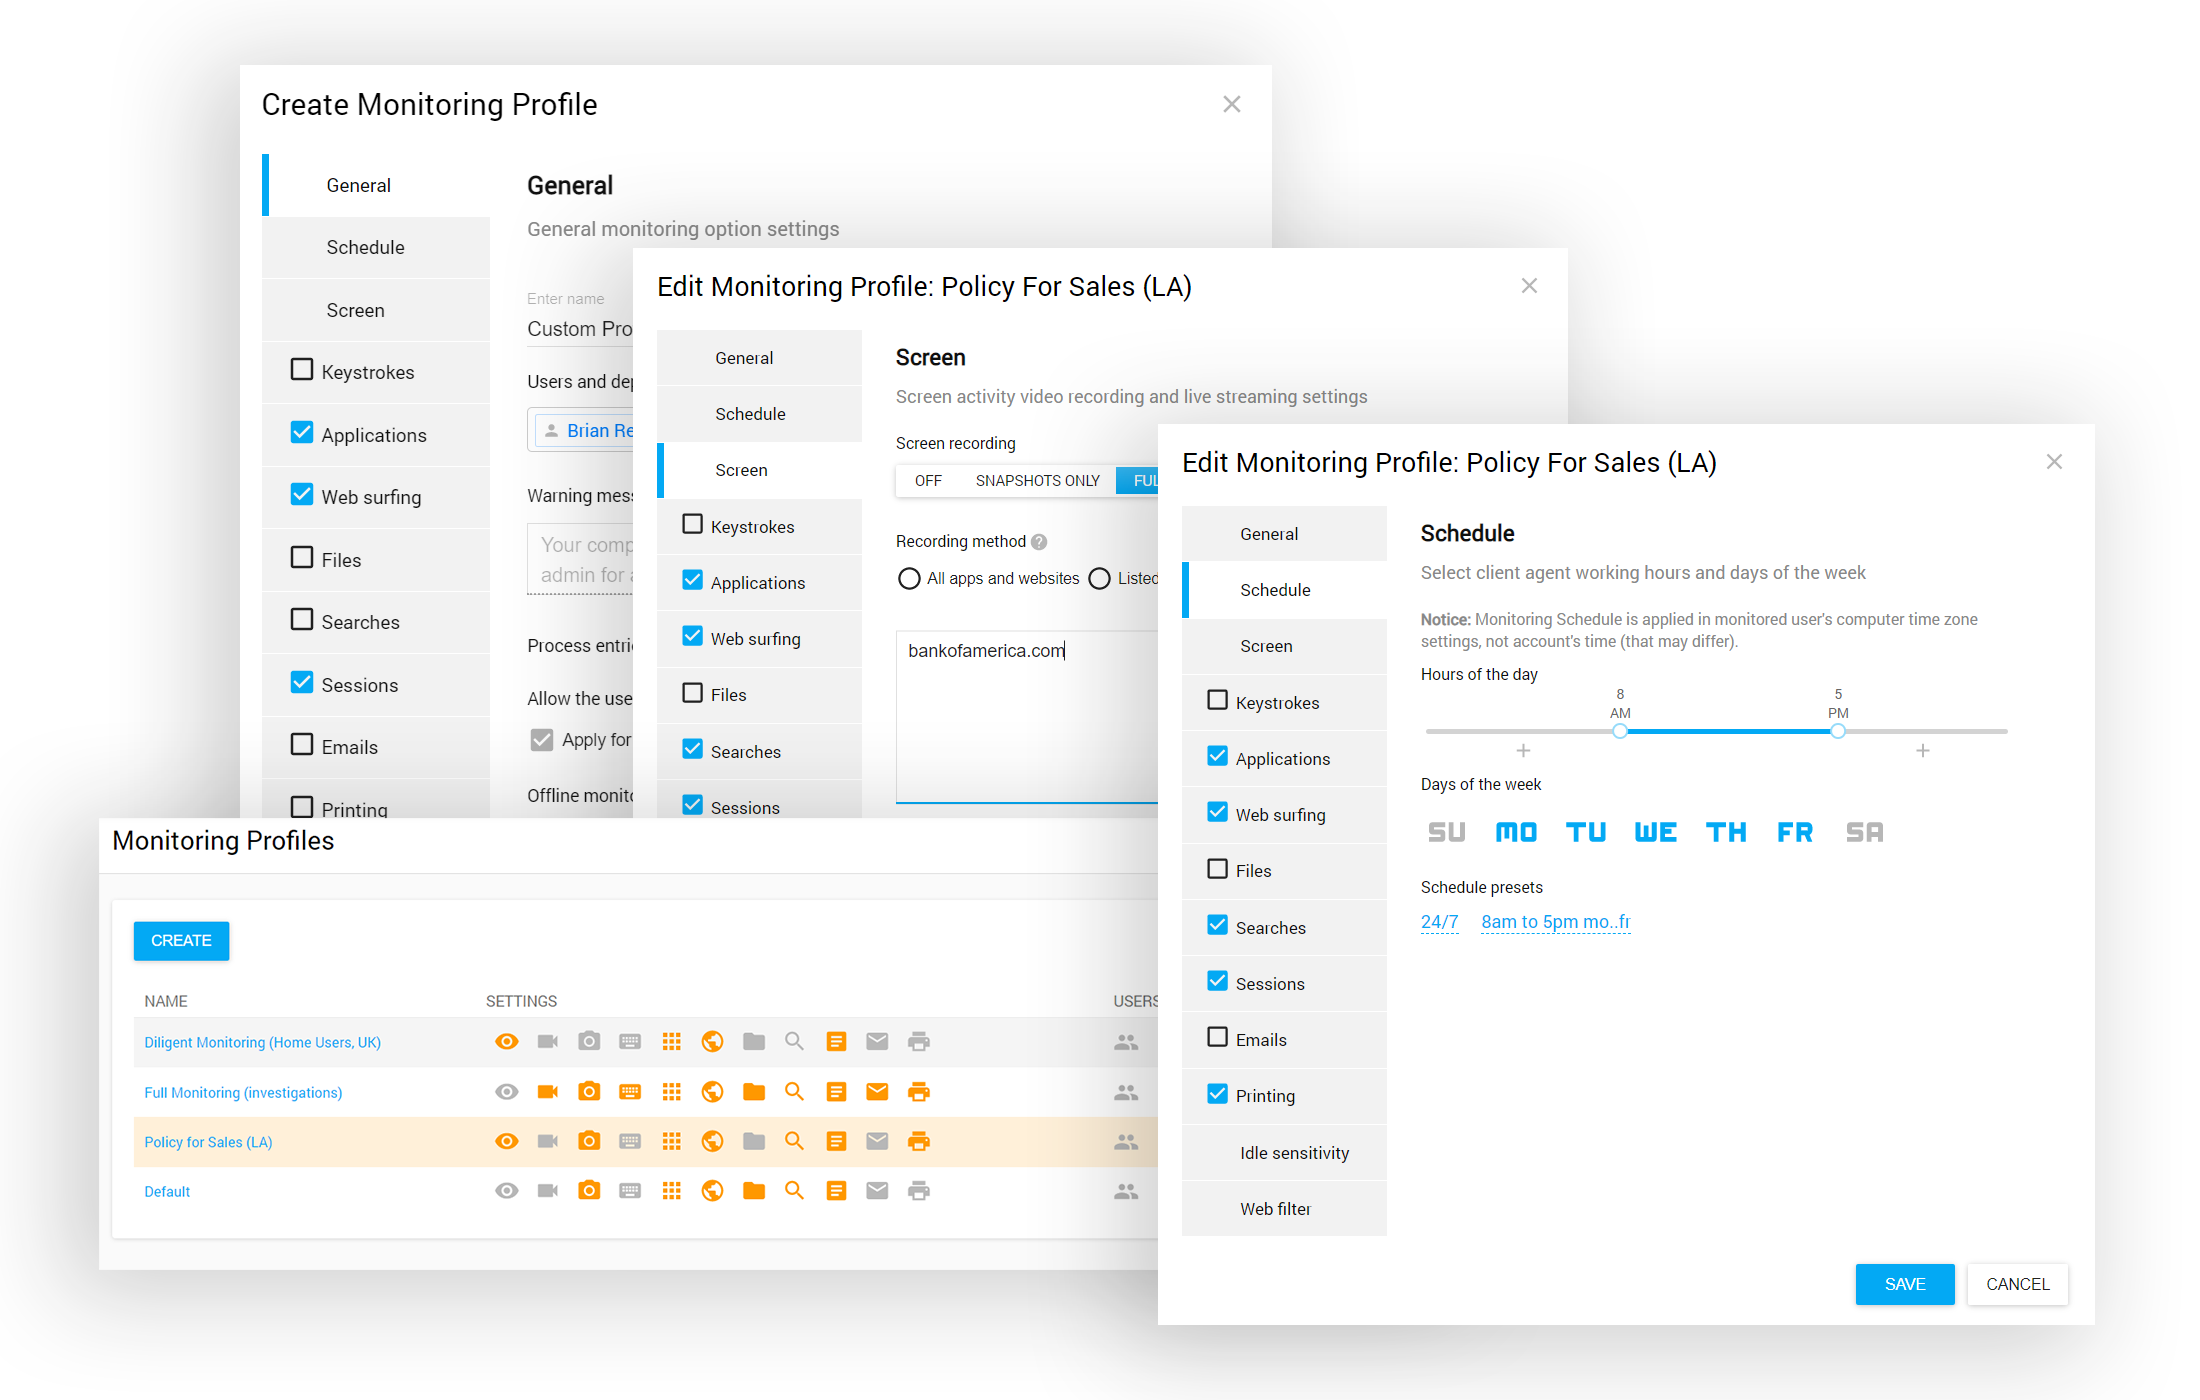Toggle Sunday in Days of the week
Screen dimensions: 2200x1400
tap(1446, 832)
